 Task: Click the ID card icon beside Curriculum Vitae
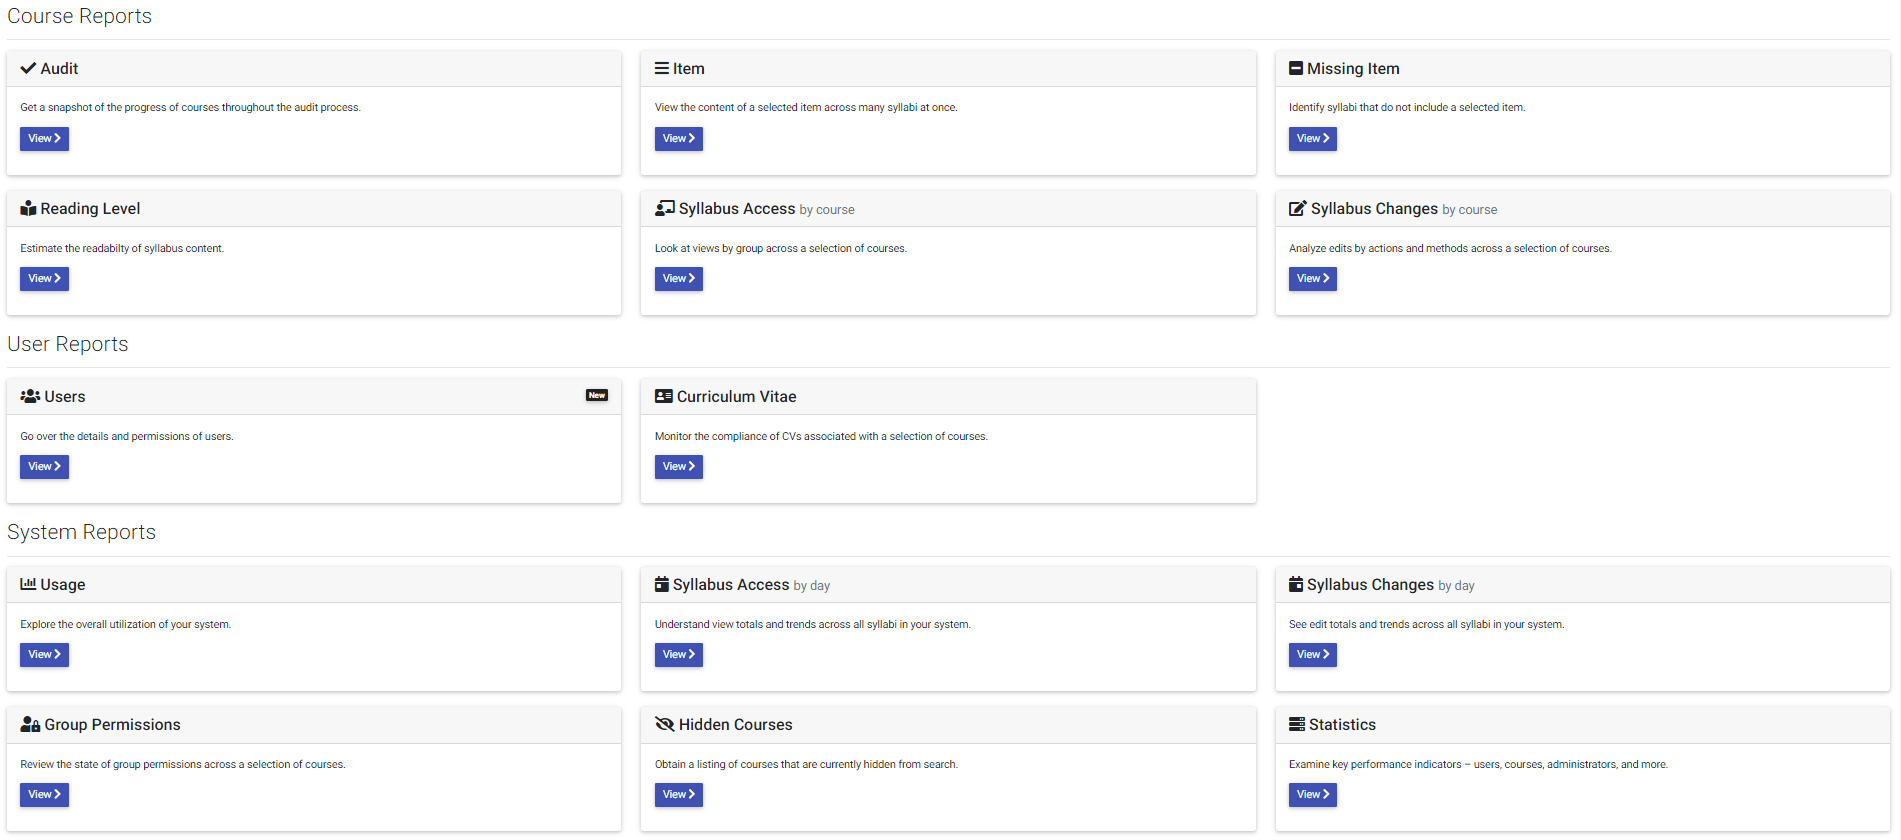[x=664, y=396]
